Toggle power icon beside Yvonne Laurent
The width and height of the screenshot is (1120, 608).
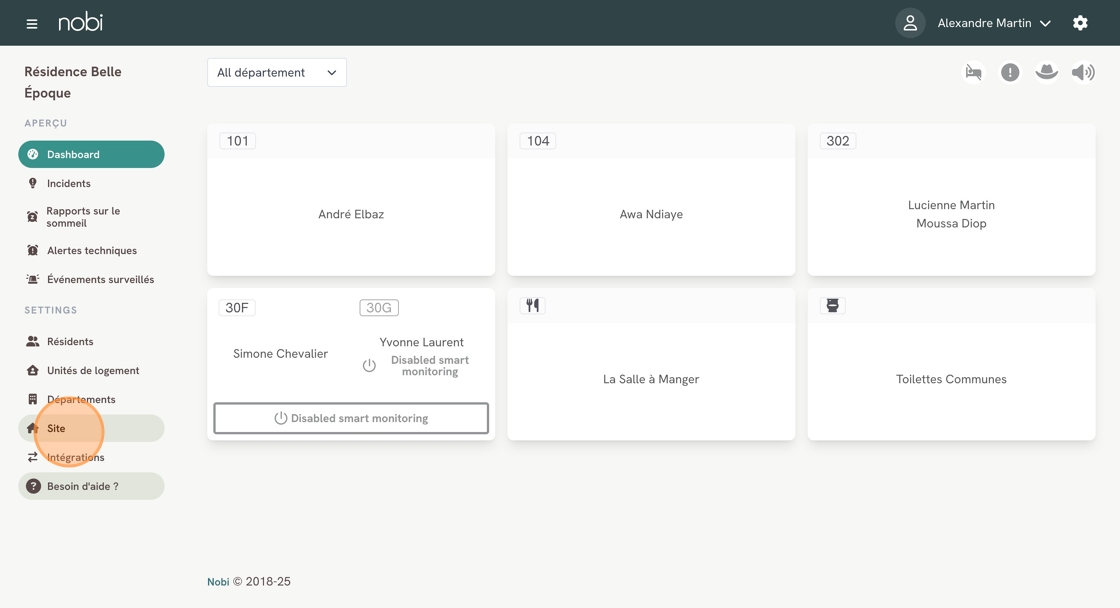click(x=369, y=366)
